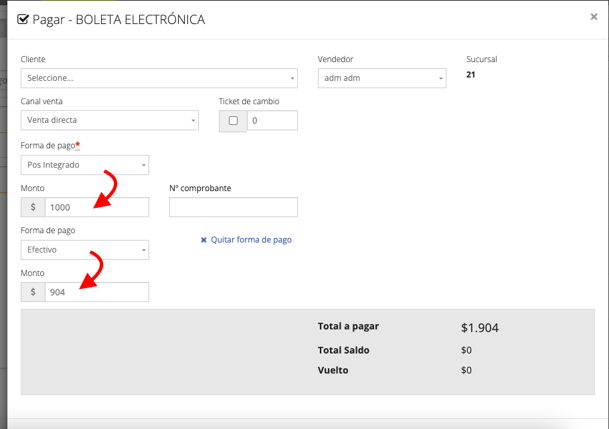
Task: Click the dollar sign beside the 904 amount
Action: click(33, 292)
